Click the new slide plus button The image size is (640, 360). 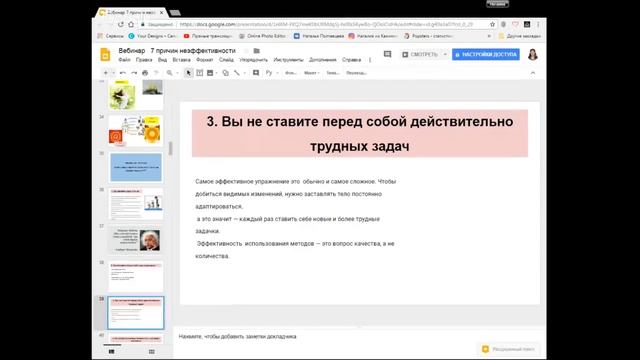click(106, 73)
